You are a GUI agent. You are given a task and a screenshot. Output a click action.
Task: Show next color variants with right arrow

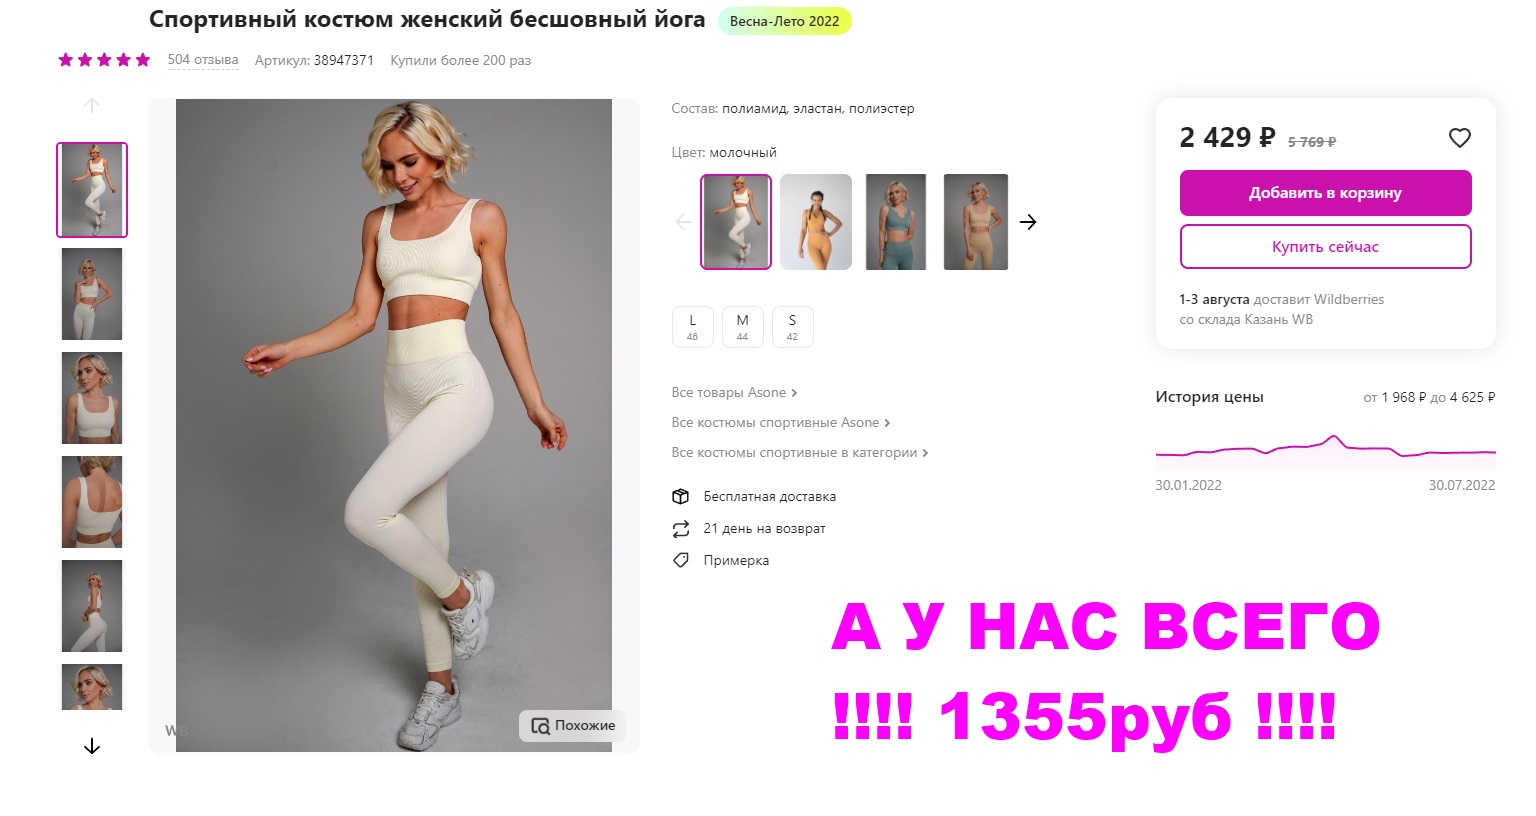(x=1028, y=222)
